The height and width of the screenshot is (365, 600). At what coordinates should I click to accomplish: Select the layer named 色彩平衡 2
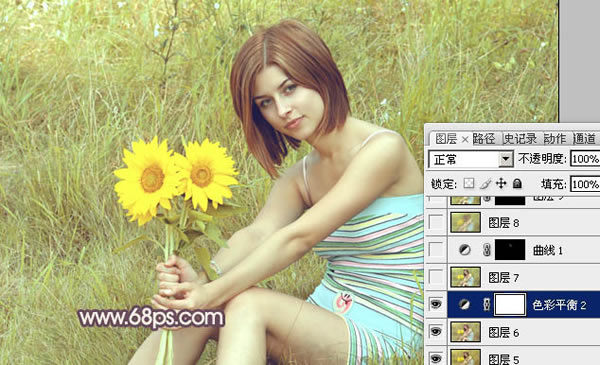pyautogui.click(x=559, y=305)
